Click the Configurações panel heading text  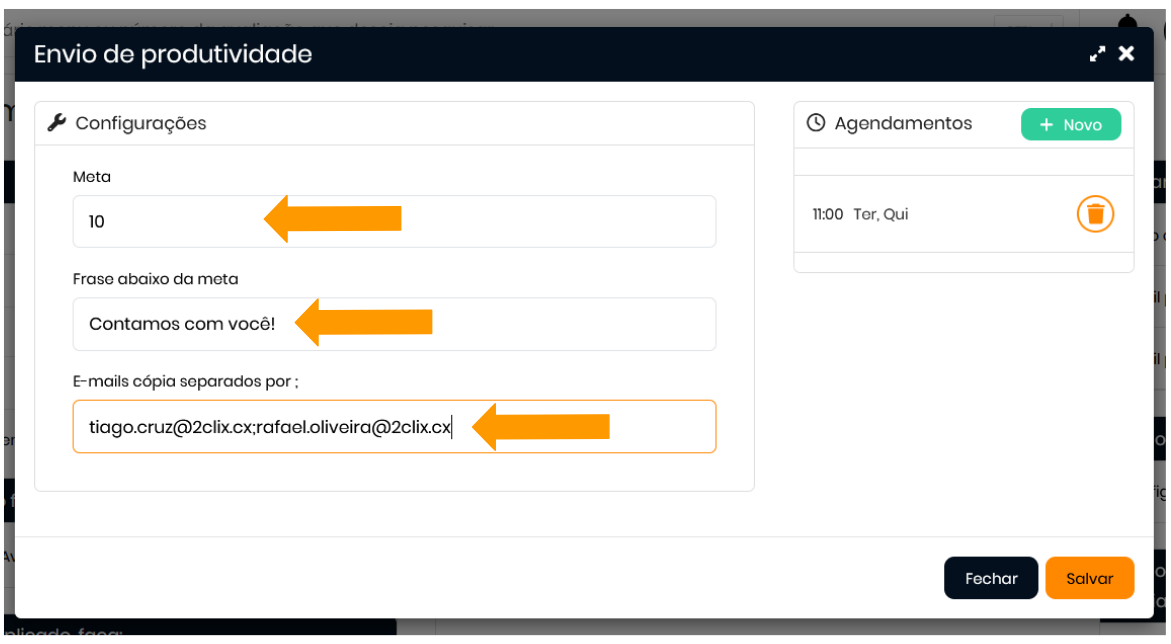(x=141, y=123)
